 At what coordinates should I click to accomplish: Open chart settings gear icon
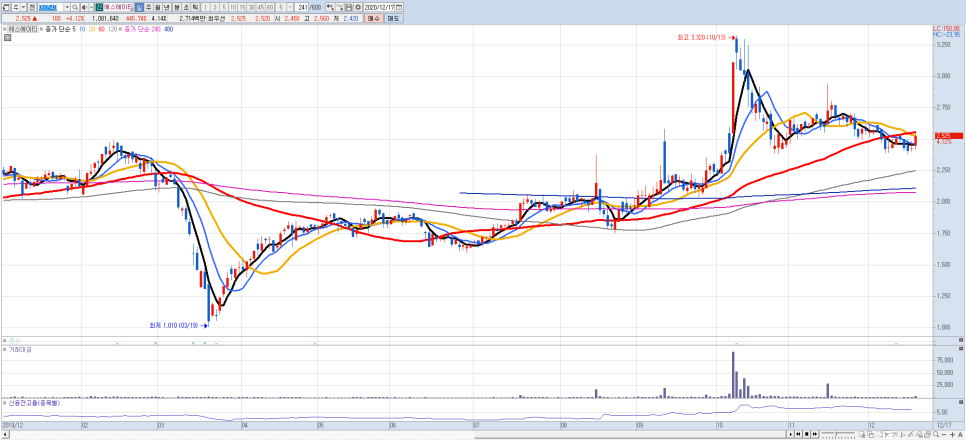pos(358,7)
